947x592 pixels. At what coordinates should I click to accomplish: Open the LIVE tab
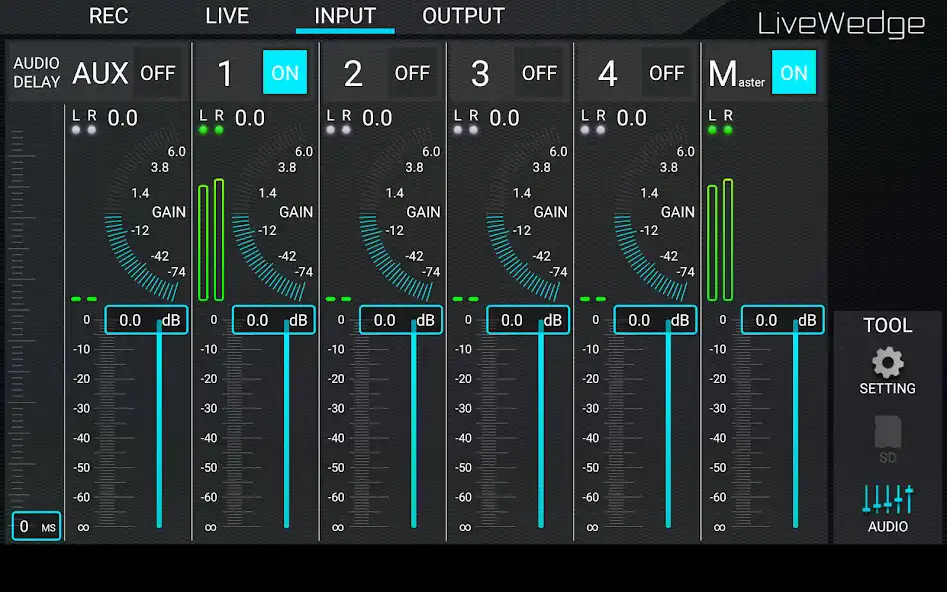[226, 16]
